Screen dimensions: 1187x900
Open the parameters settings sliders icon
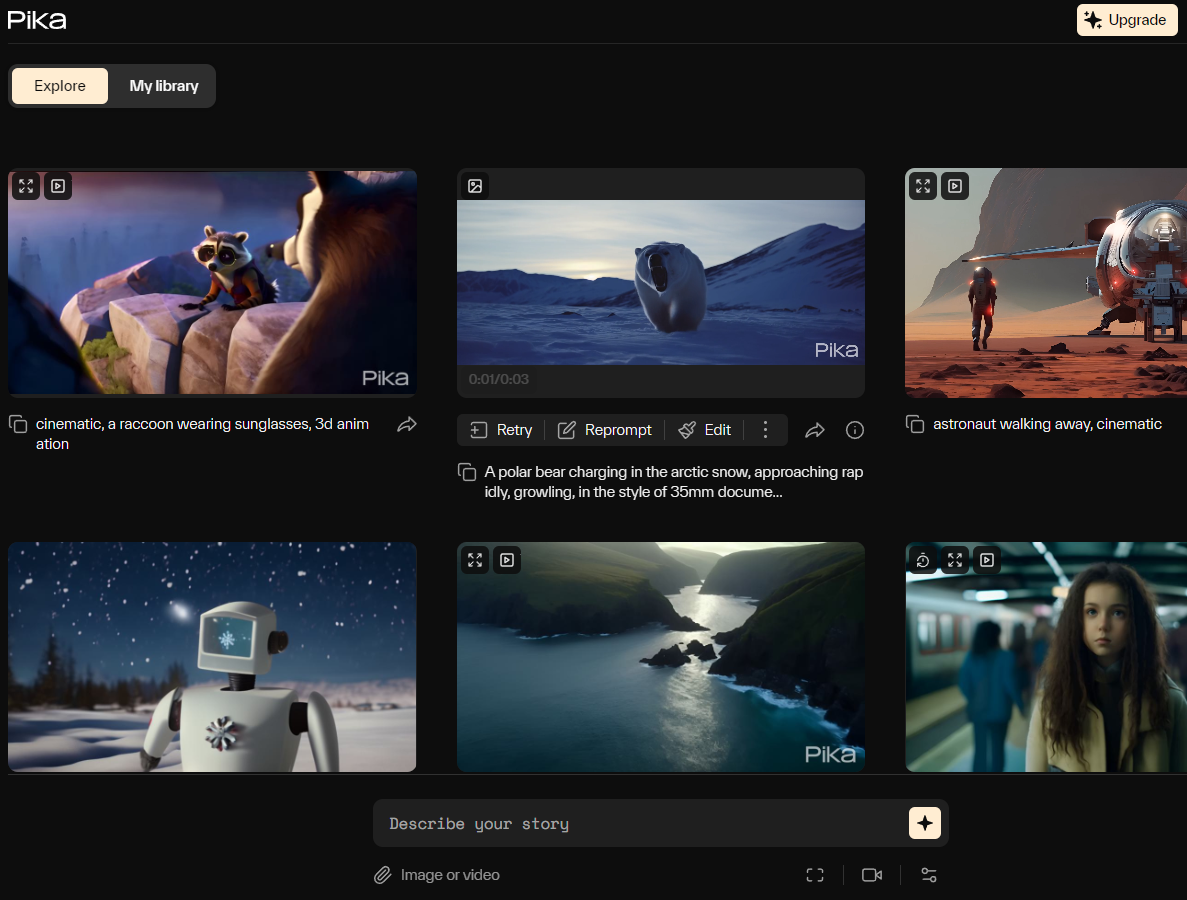pyautogui.click(x=929, y=875)
